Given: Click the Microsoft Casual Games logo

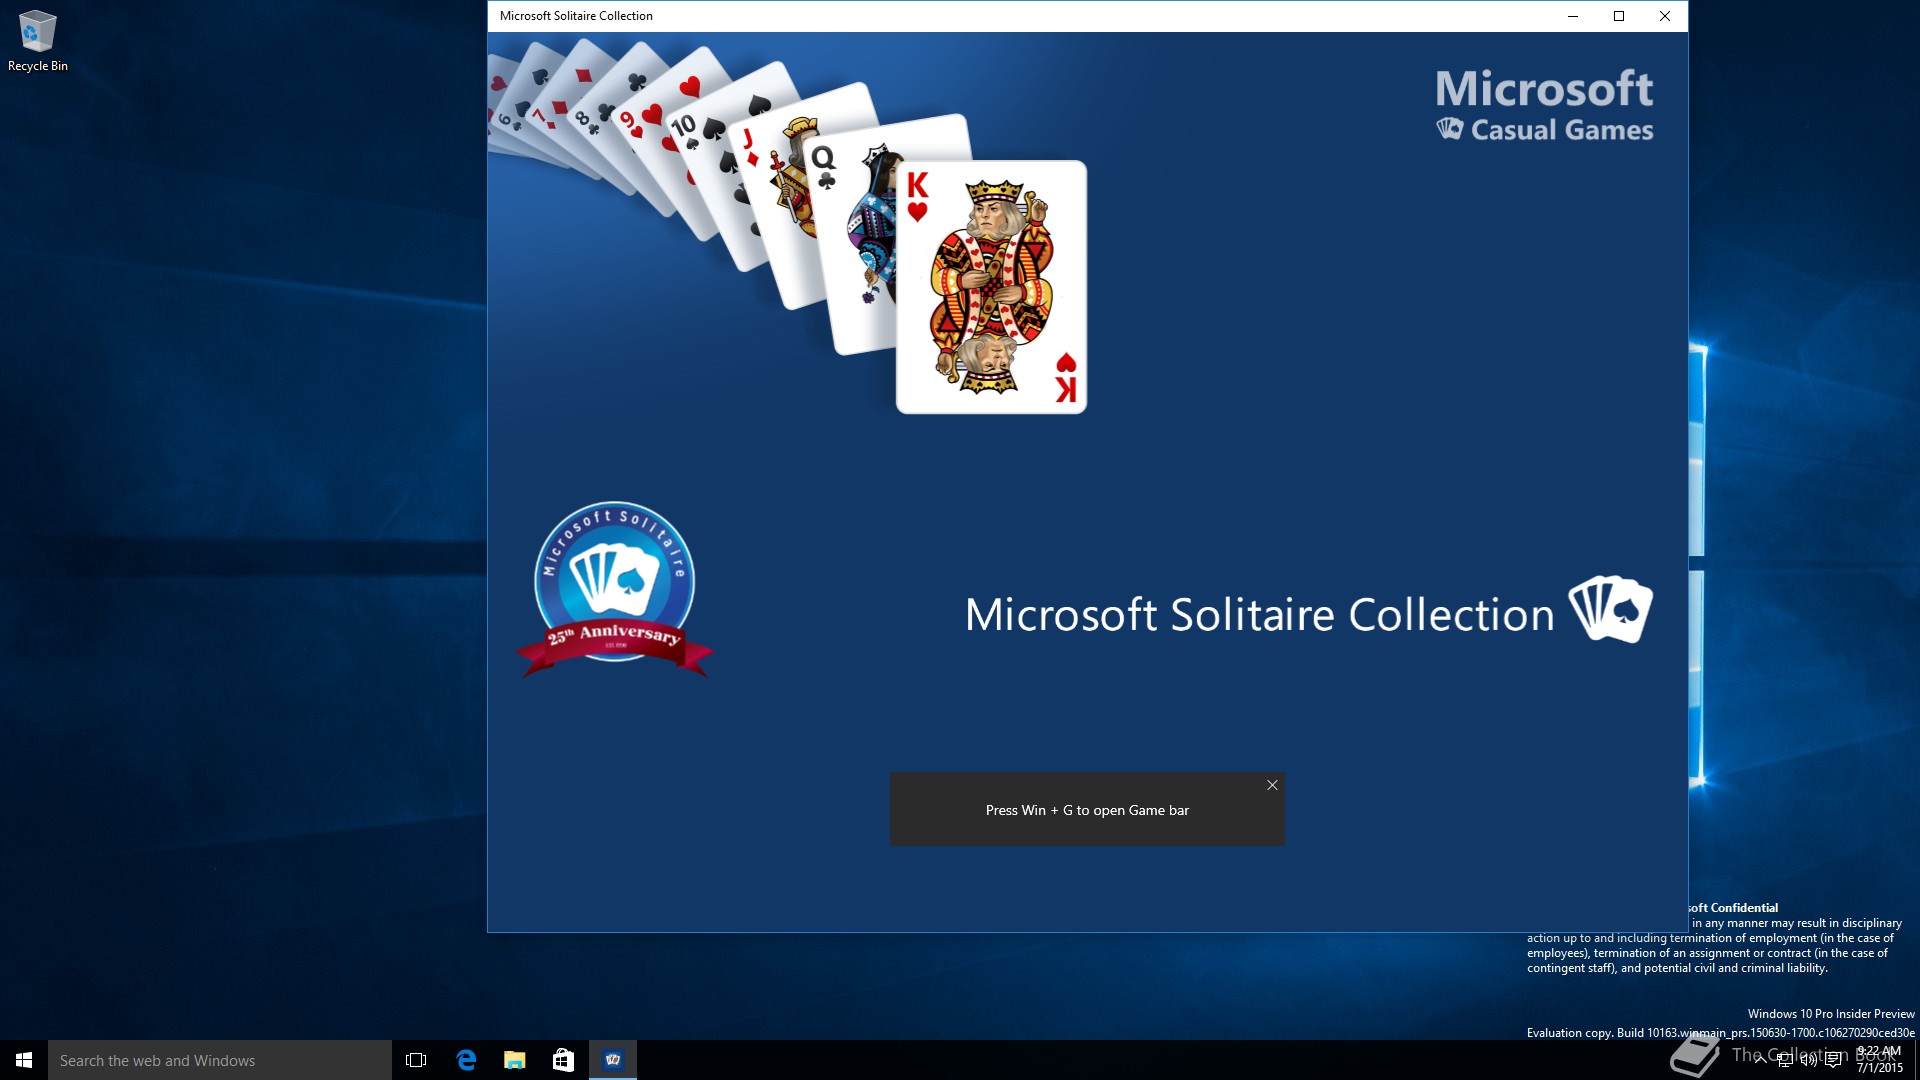Looking at the screenshot, I should (1545, 105).
